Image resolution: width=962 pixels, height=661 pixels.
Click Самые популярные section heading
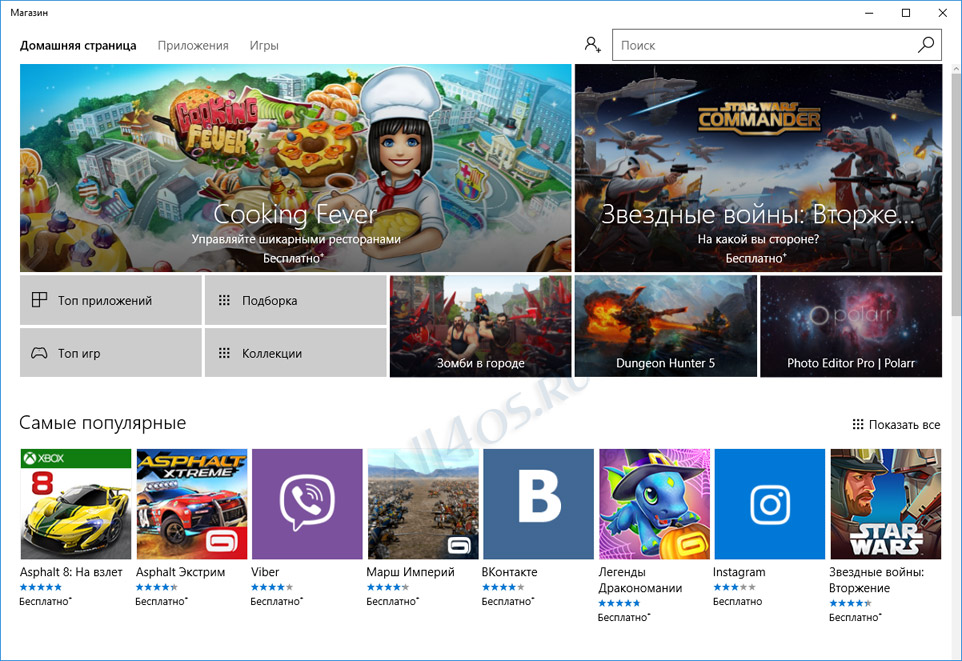point(102,423)
